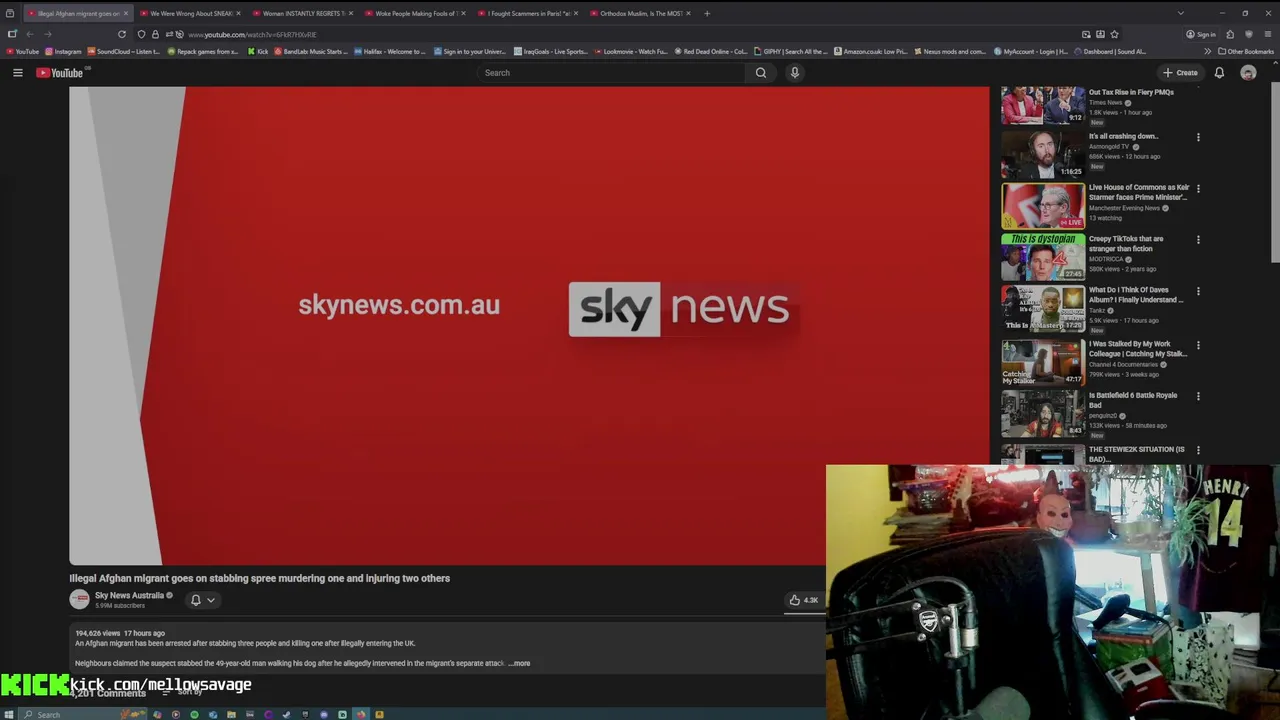This screenshot has width=1280, height=720.
Task: Open options for 'I Was Stalked By My Work Colleague'
Action: (x=1198, y=345)
